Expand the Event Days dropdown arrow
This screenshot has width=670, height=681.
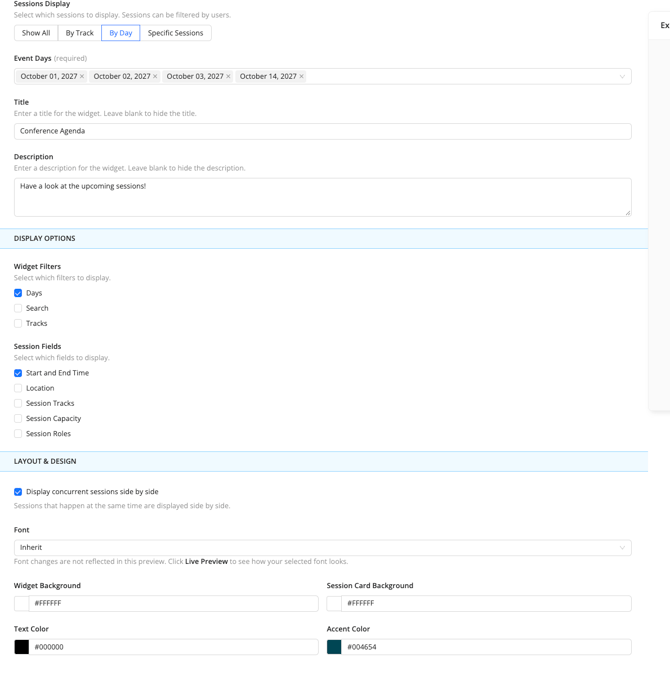(x=622, y=76)
